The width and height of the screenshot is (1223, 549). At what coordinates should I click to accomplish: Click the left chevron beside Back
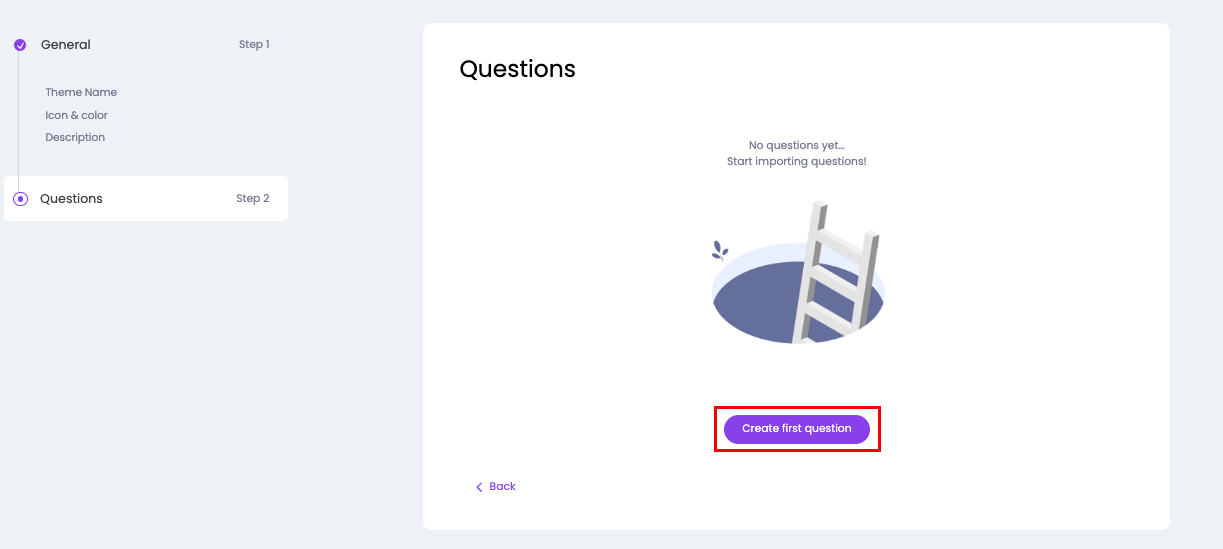tap(479, 487)
